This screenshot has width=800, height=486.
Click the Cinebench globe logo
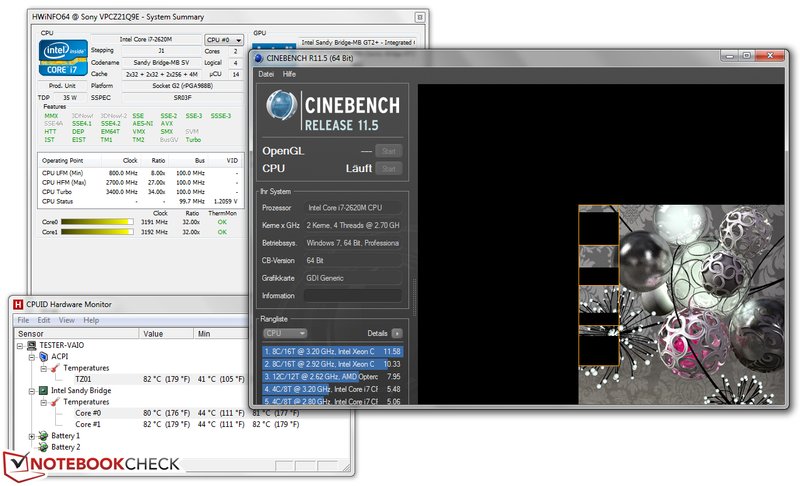point(281,105)
